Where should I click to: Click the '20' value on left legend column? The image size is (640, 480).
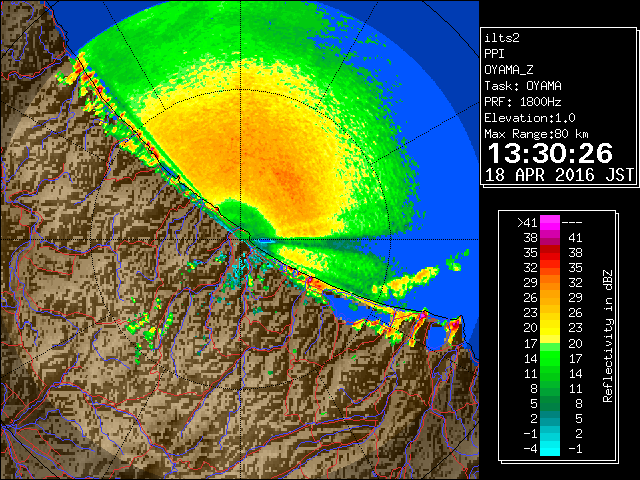point(530,328)
